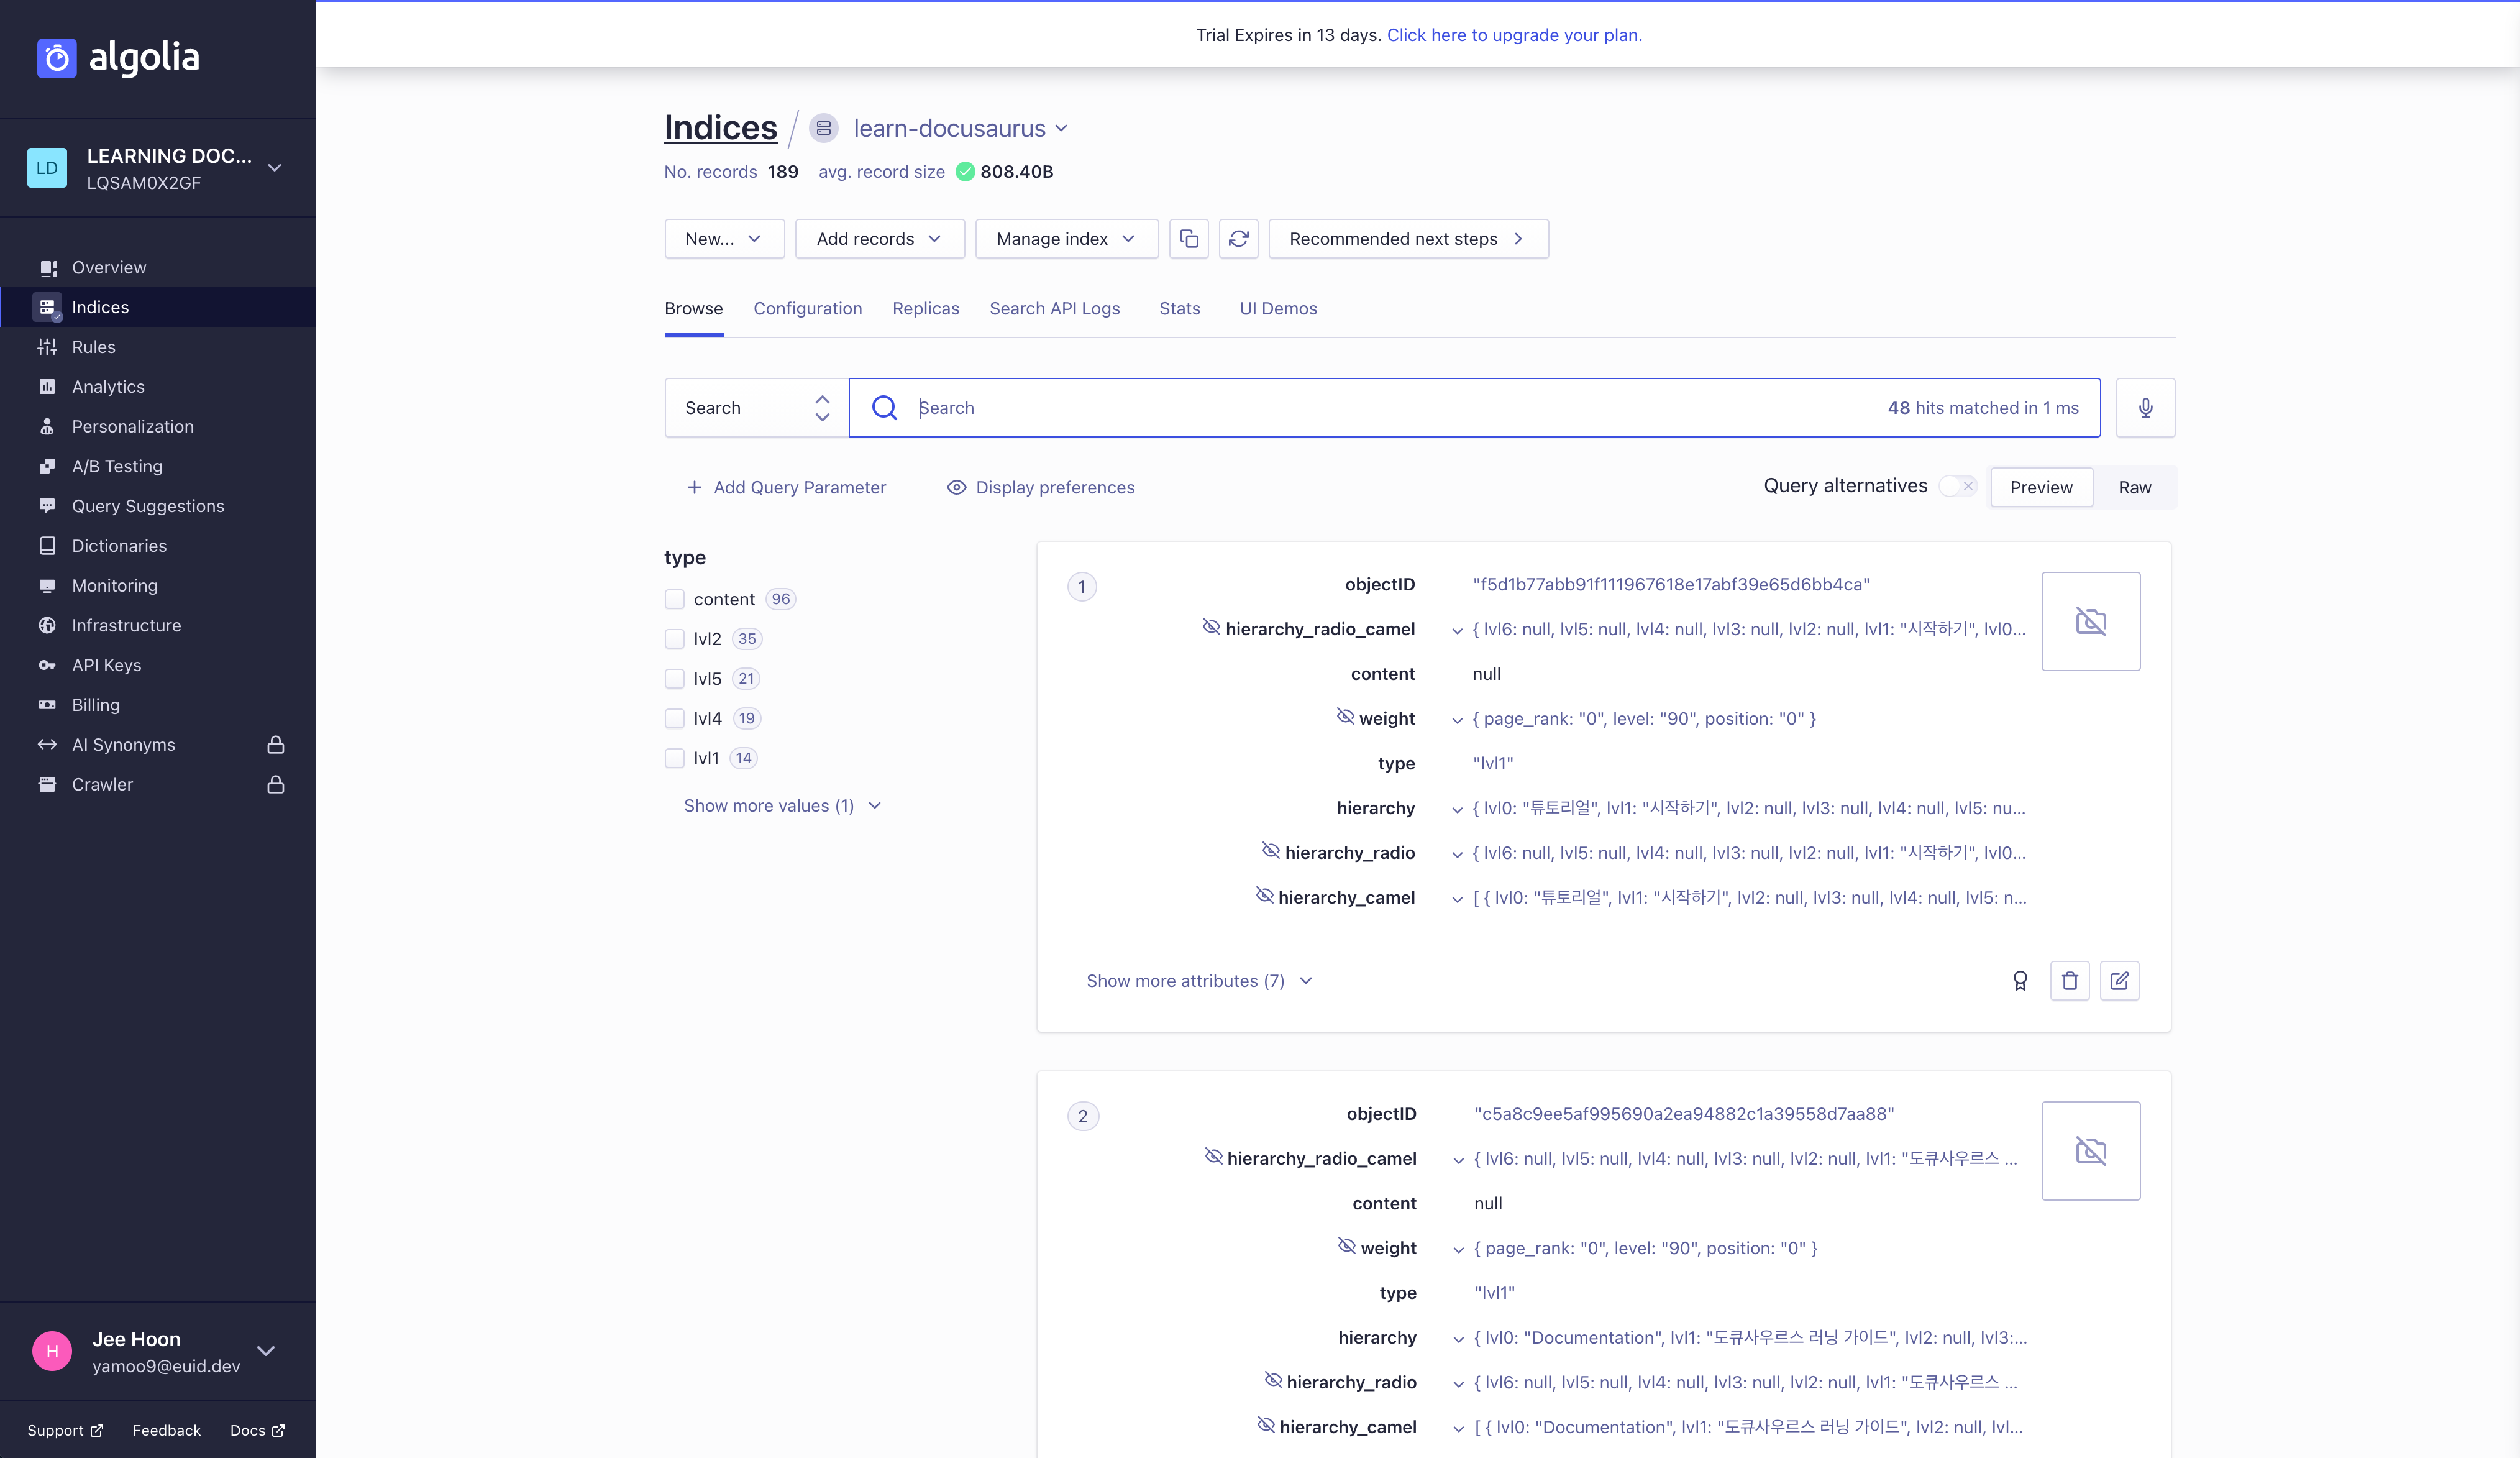
Task: Check the content type facet checkbox
Action: [675, 599]
